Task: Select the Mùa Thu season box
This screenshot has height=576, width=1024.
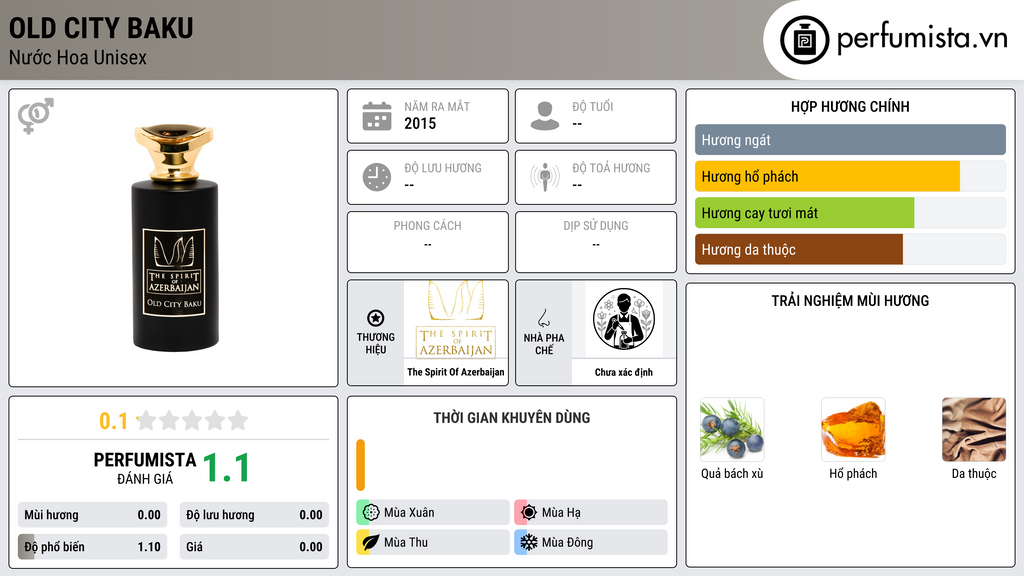Action: 433,542
